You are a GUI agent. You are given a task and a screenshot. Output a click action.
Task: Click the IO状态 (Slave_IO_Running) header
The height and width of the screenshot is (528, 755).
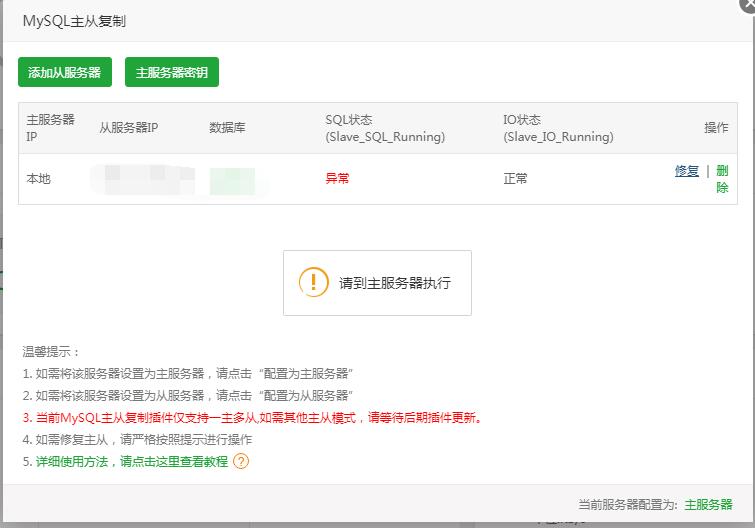pyautogui.click(x=558, y=128)
